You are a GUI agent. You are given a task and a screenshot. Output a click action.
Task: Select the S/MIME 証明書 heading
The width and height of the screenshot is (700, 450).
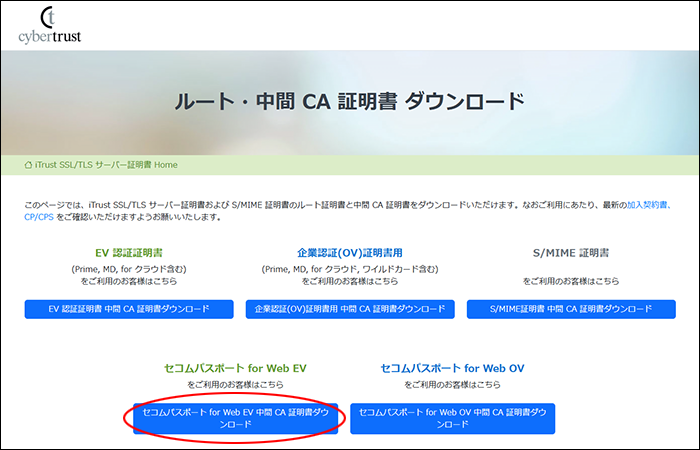[x=571, y=253]
